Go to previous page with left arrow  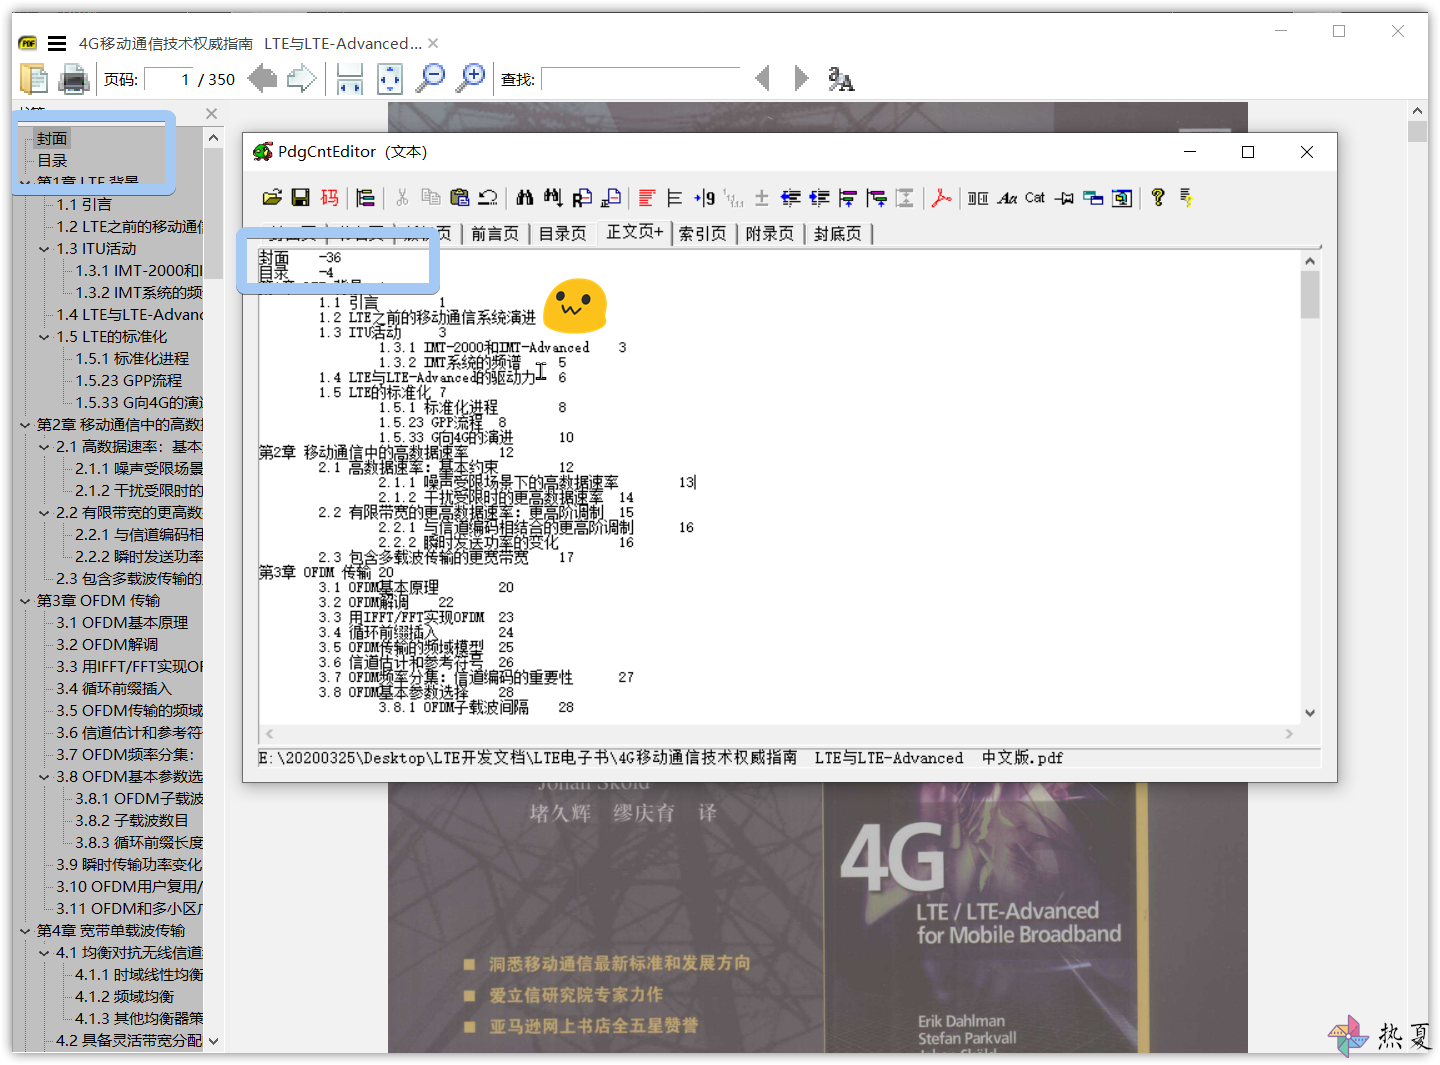point(262,78)
